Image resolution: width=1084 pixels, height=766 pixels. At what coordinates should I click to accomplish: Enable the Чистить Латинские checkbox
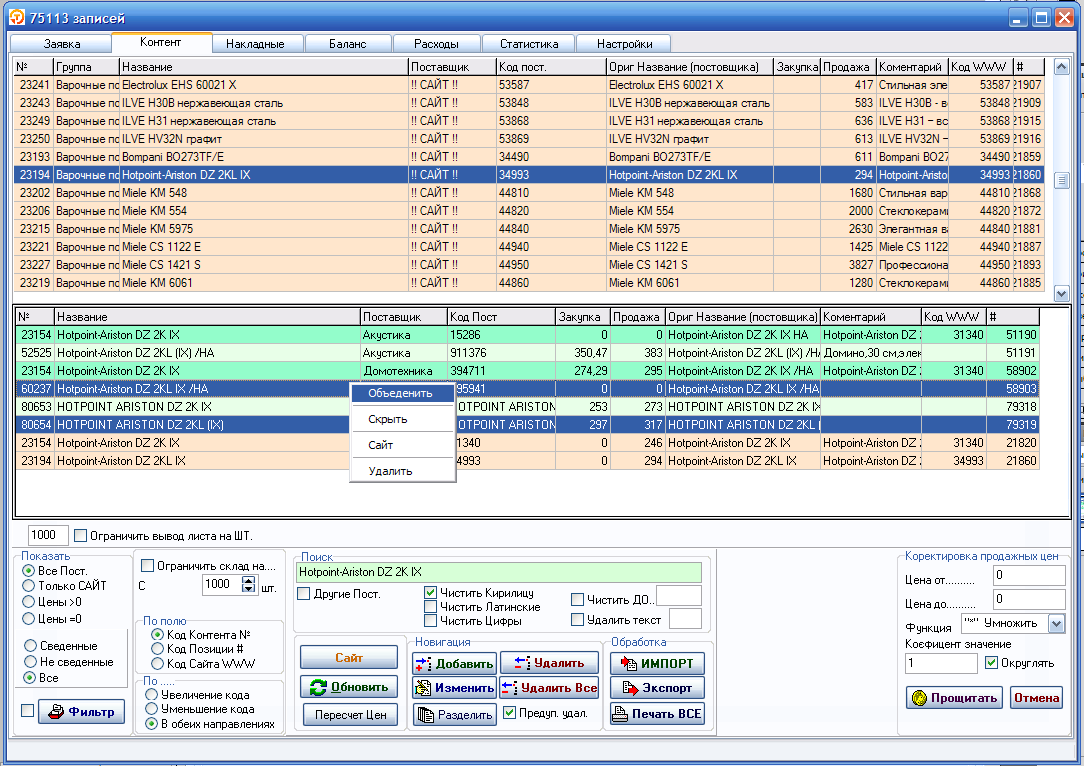point(431,607)
